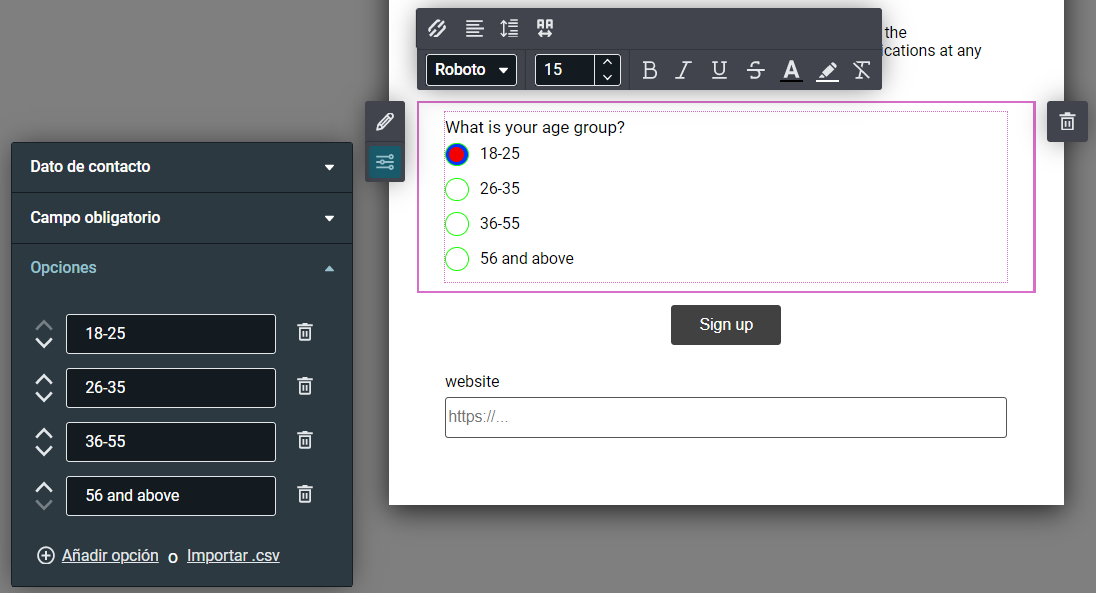Viewport: 1096px width, 593px height.
Task: Move 56 and above option up
Action: pos(44,487)
